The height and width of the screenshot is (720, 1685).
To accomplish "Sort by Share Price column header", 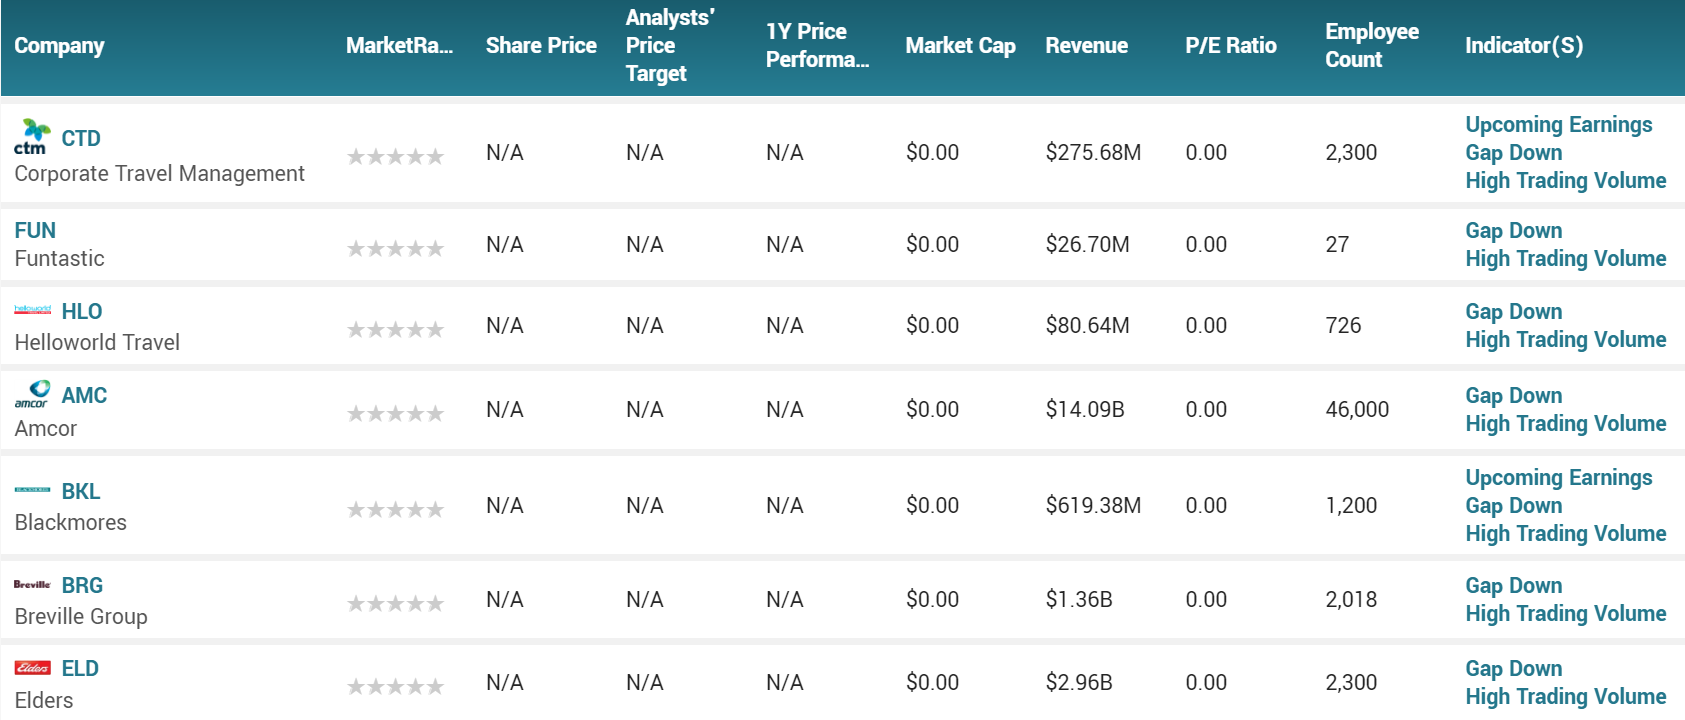I will tap(540, 46).
